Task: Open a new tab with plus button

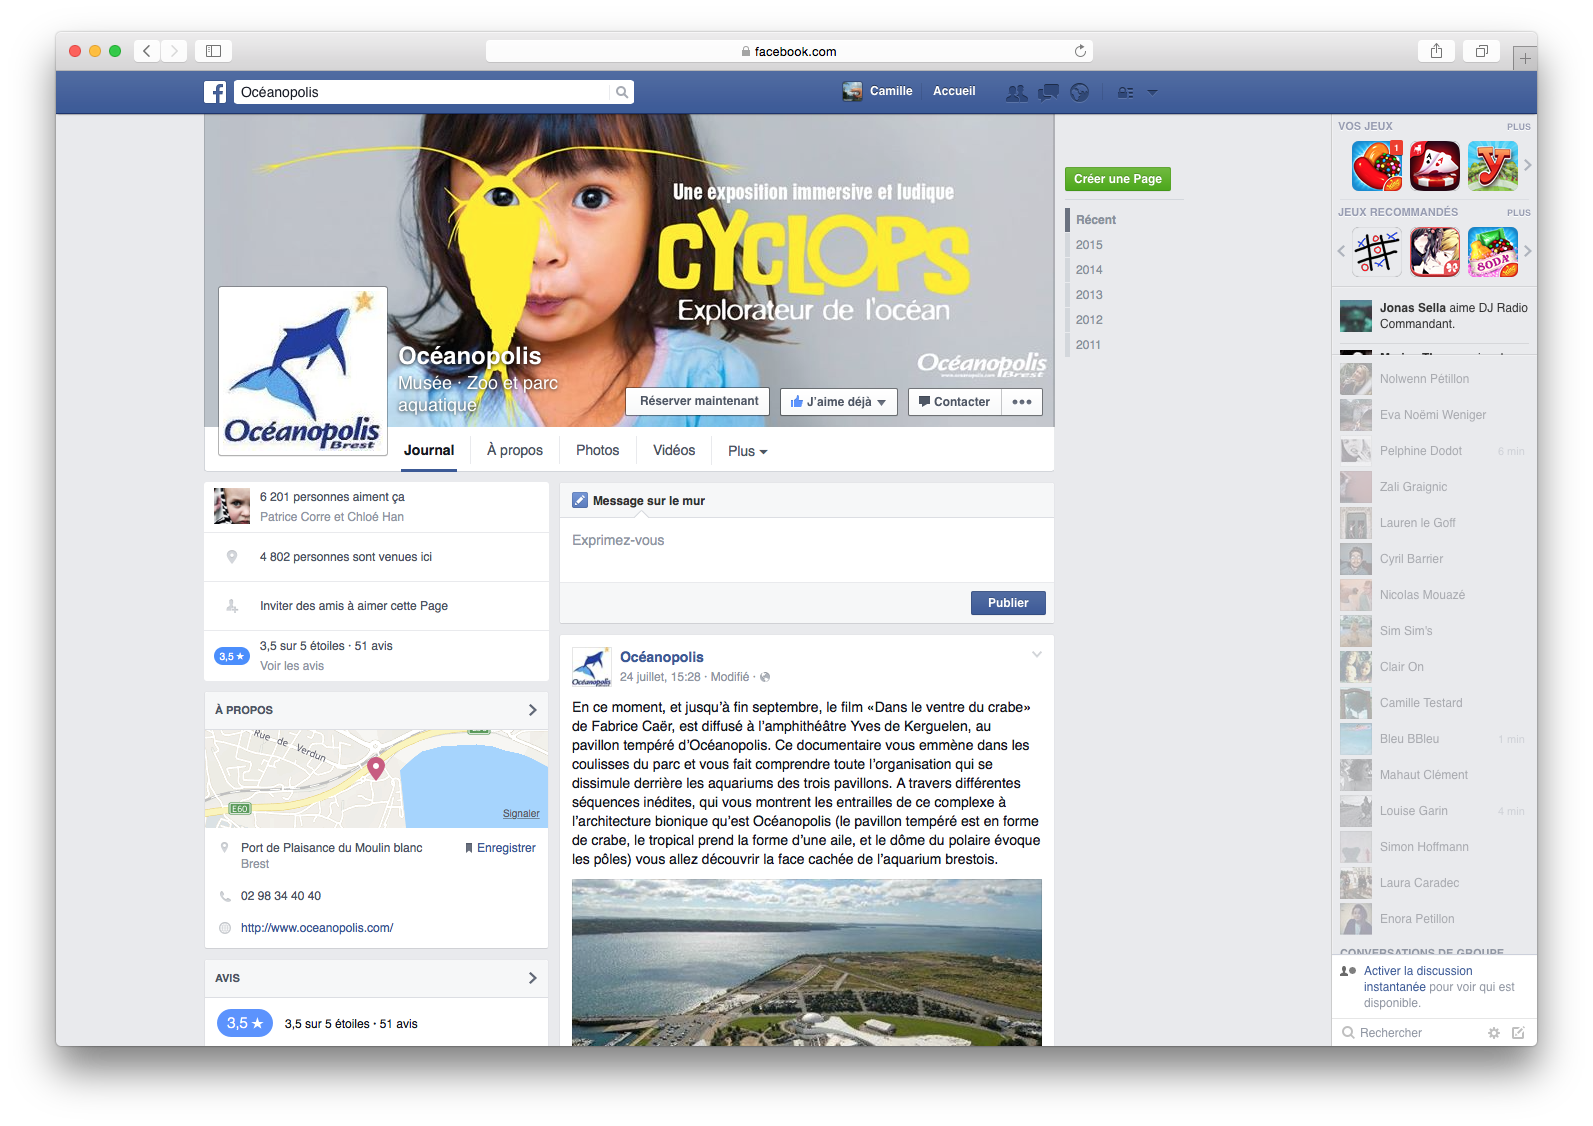Action: click(x=1524, y=59)
